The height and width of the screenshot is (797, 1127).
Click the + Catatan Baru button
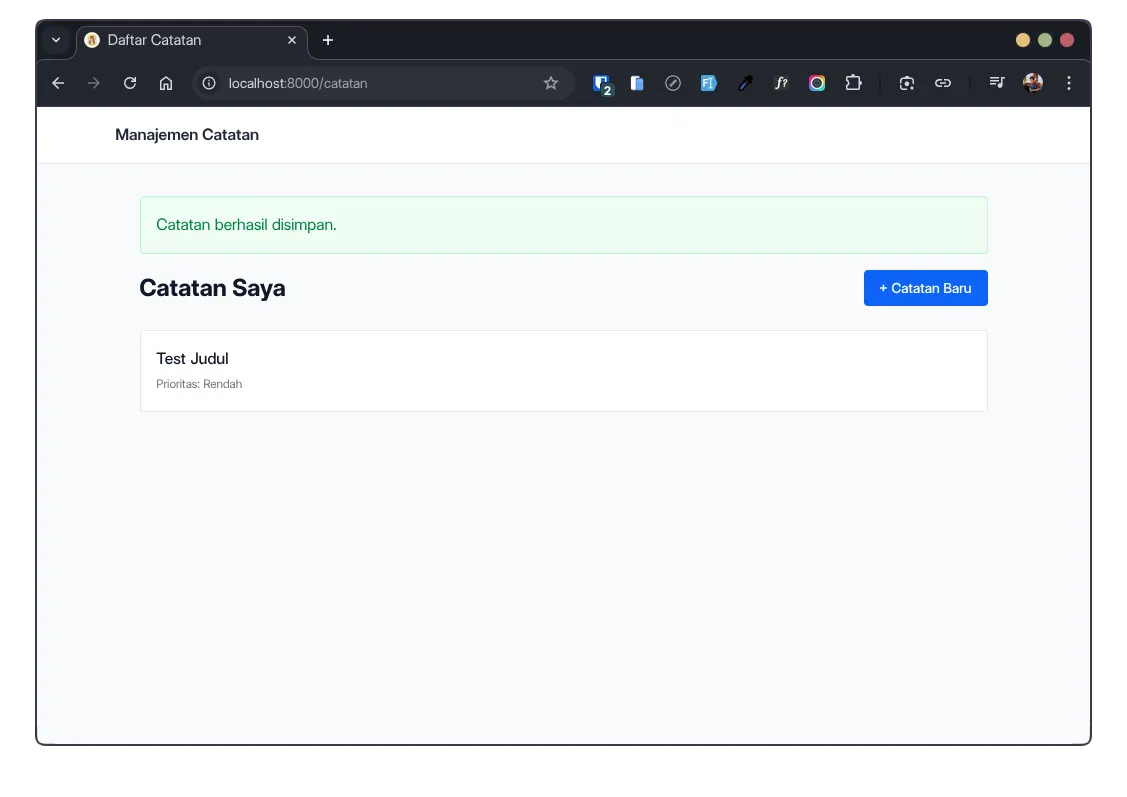tap(925, 288)
